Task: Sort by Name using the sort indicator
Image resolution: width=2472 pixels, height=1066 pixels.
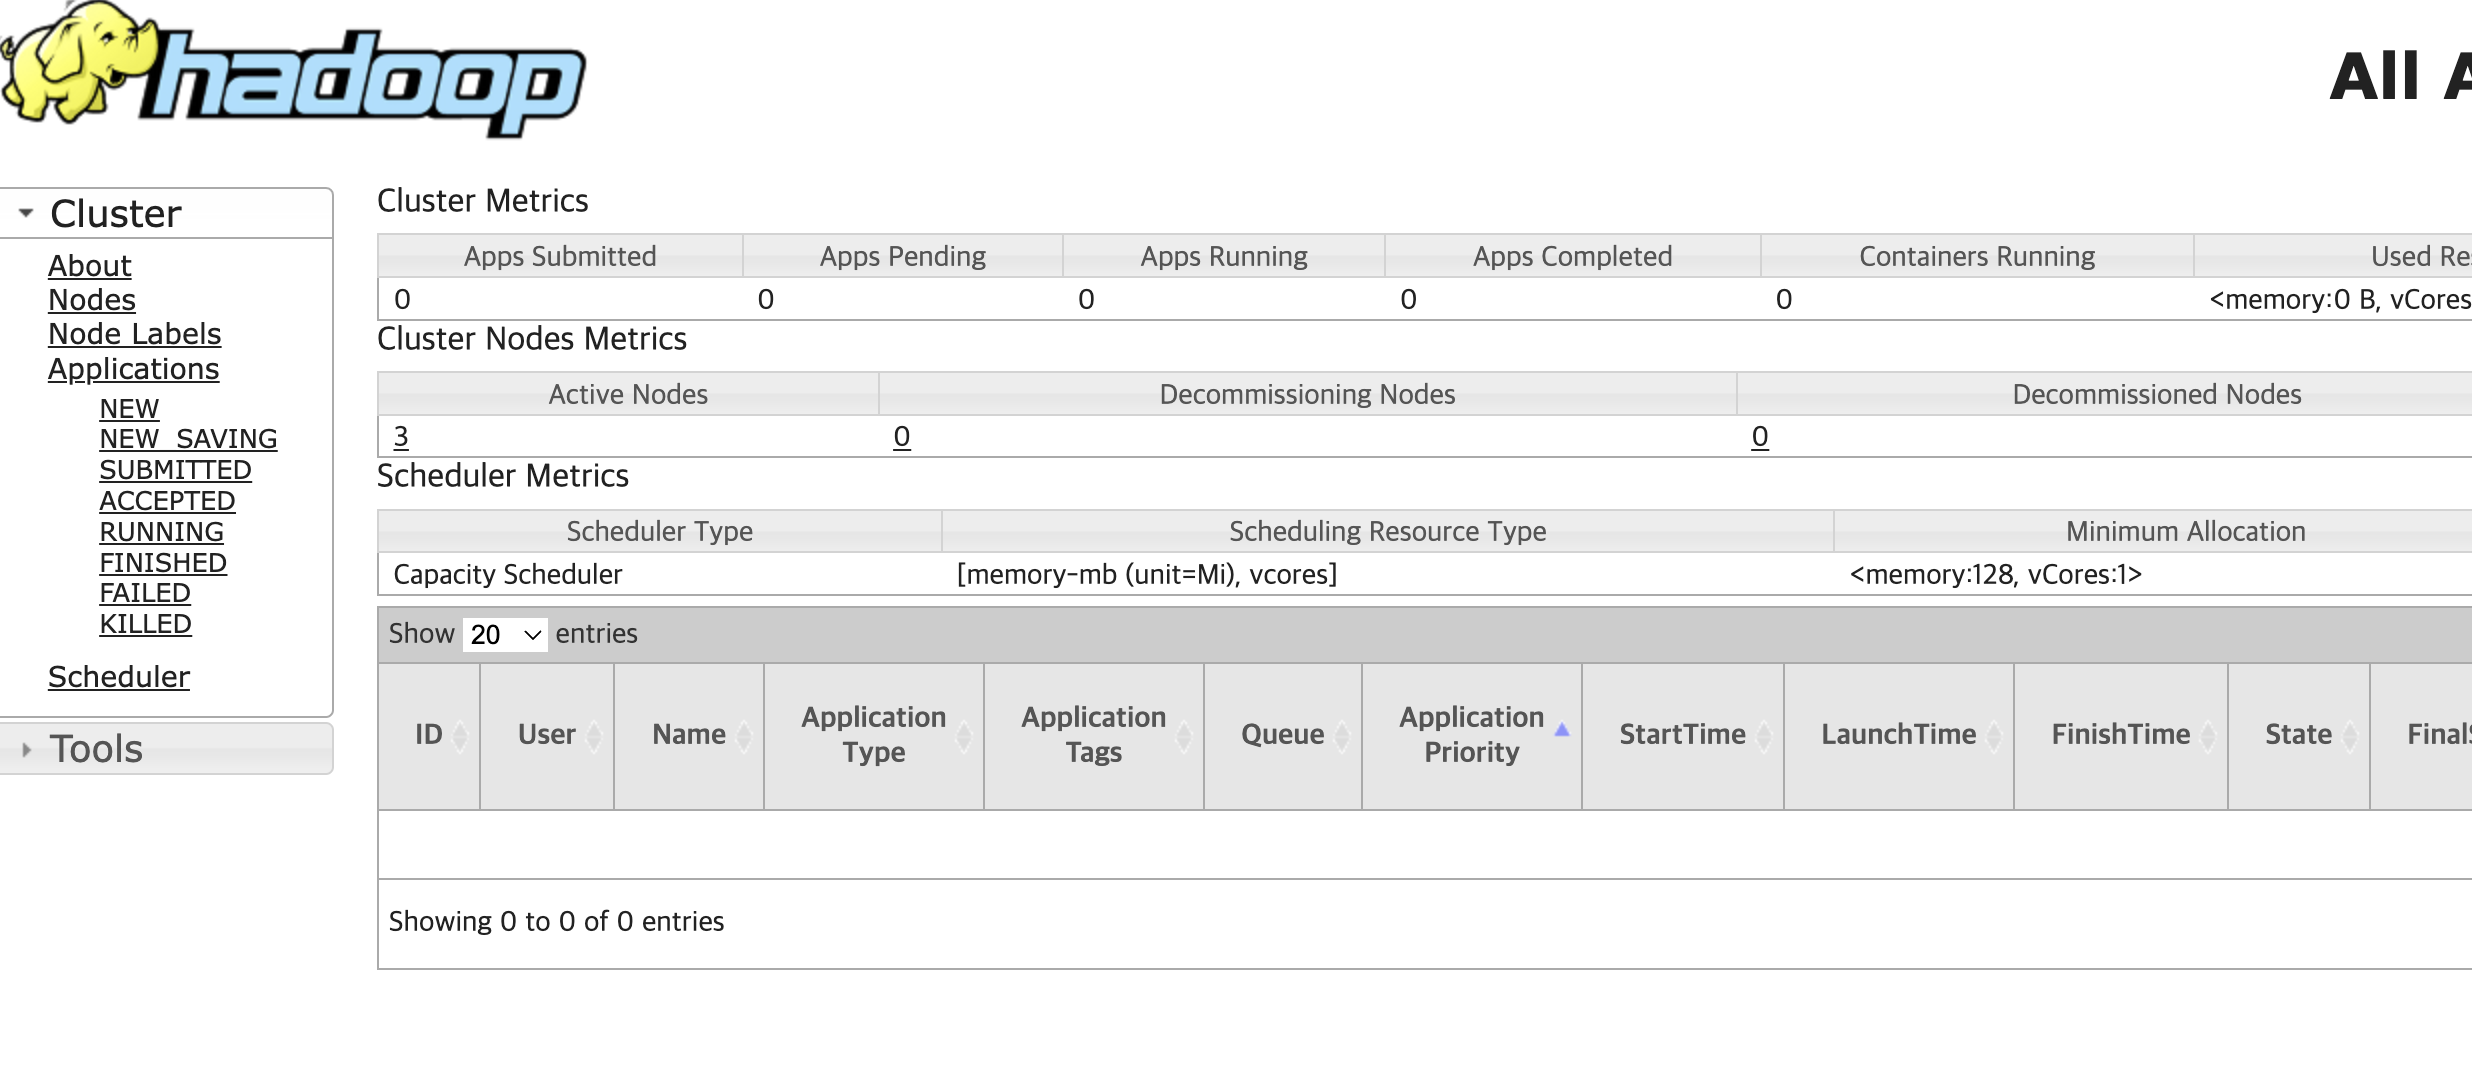Action: [744, 735]
